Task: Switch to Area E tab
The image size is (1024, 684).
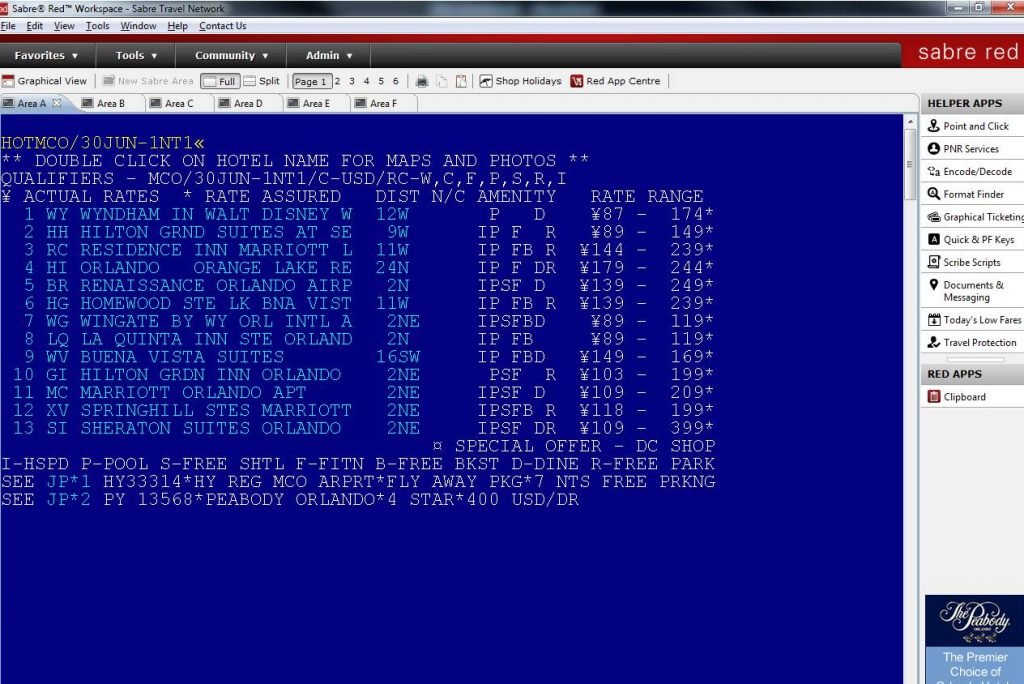Action: point(309,103)
